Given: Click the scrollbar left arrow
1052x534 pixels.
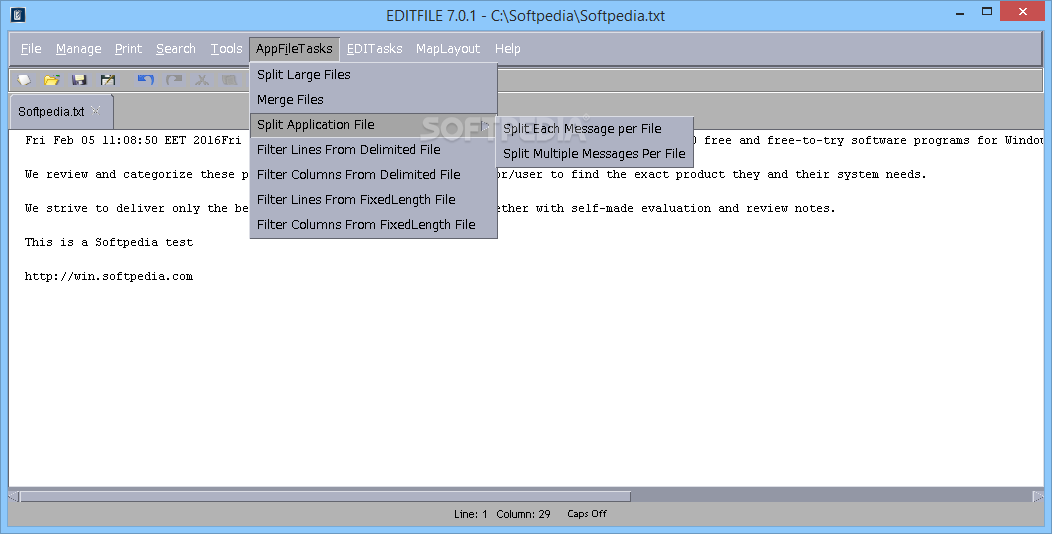Looking at the screenshot, I should point(13,496).
